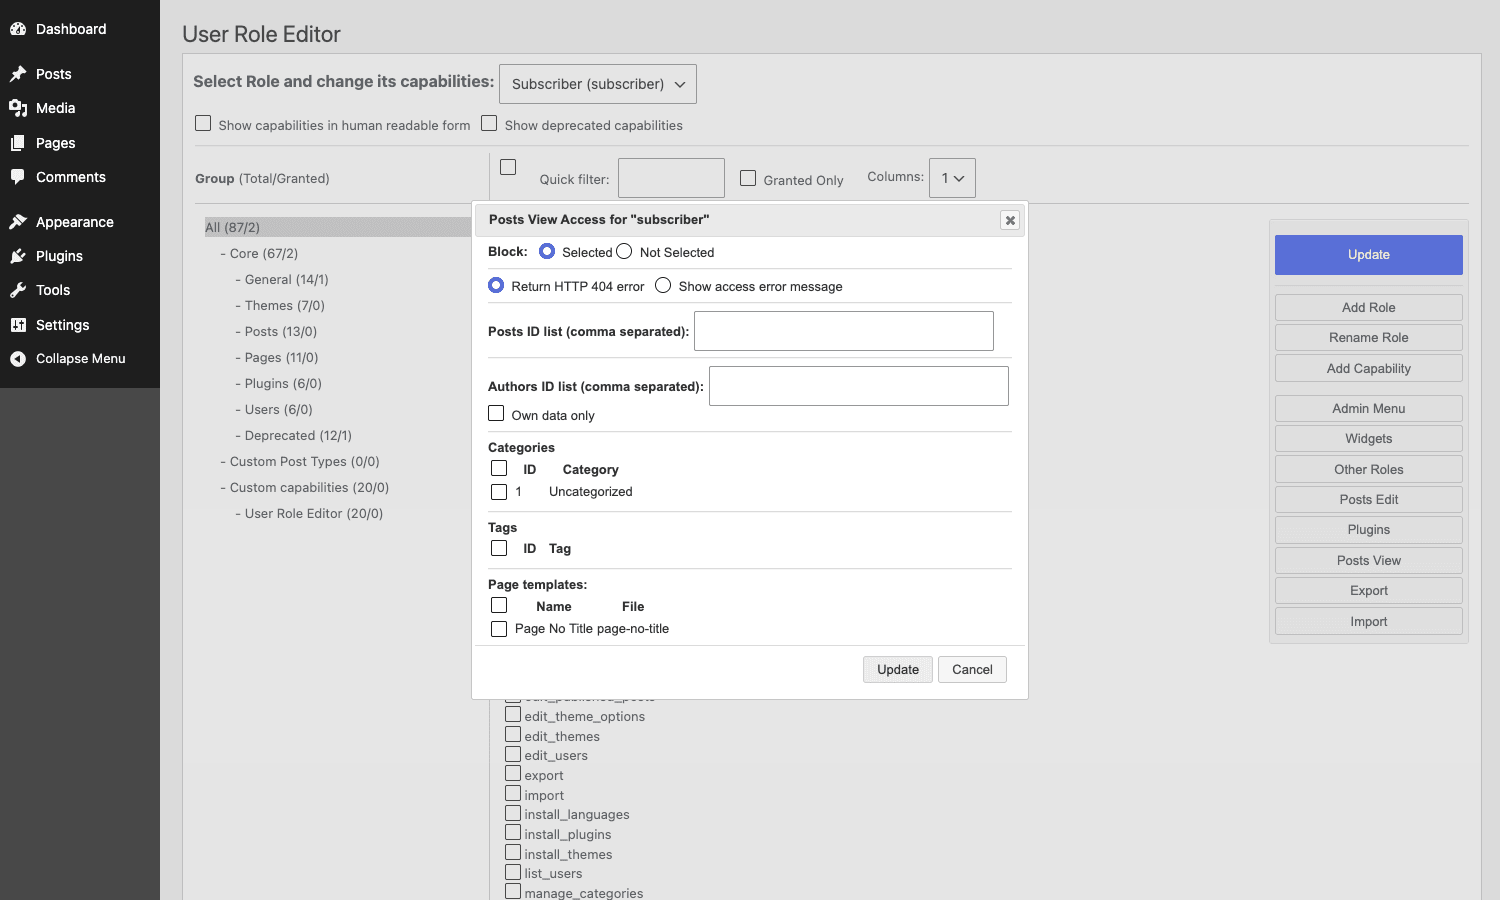Click the Quick filter text box

click(x=671, y=178)
